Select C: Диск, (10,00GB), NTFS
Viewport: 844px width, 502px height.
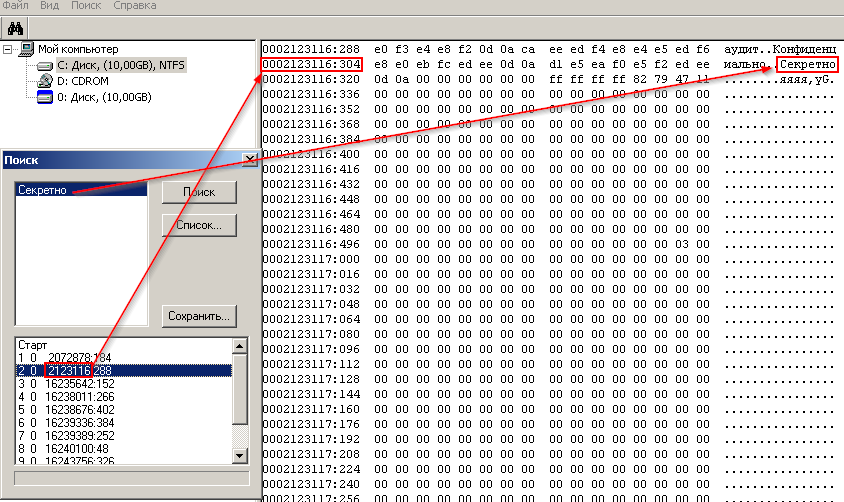(x=121, y=65)
